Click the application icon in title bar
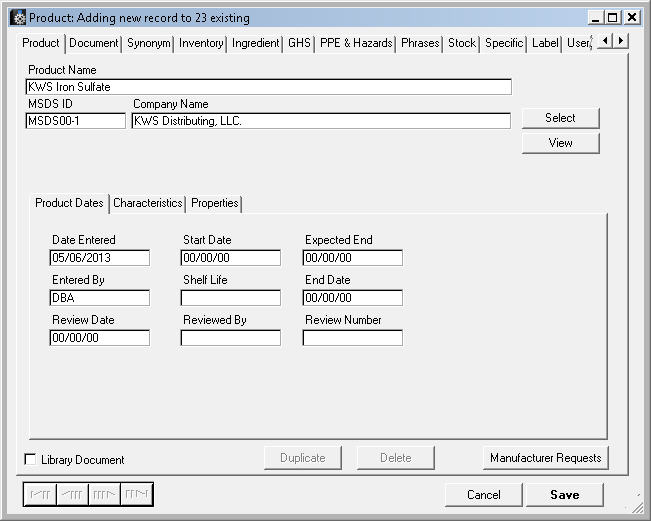 point(18,18)
